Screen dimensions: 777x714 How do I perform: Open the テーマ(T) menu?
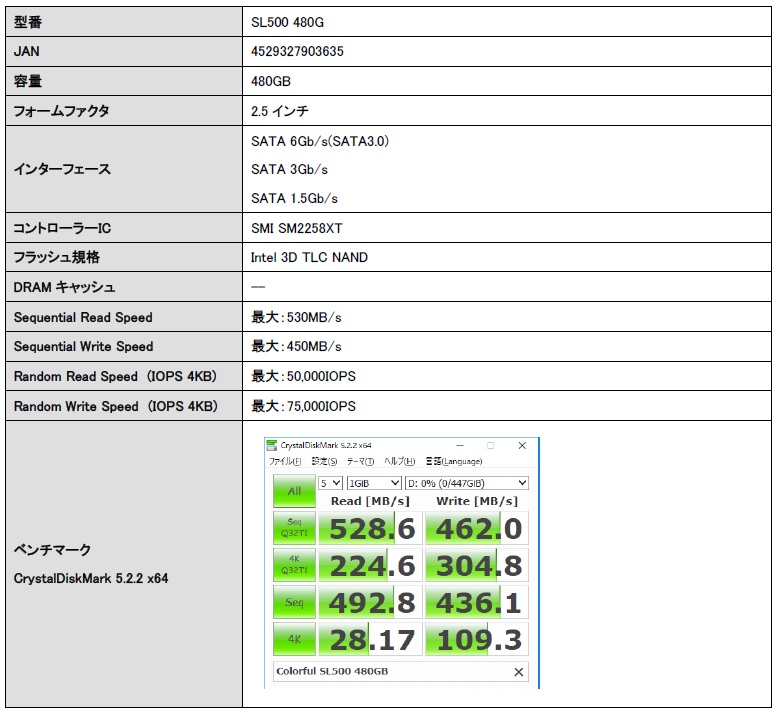pos(360,461)
